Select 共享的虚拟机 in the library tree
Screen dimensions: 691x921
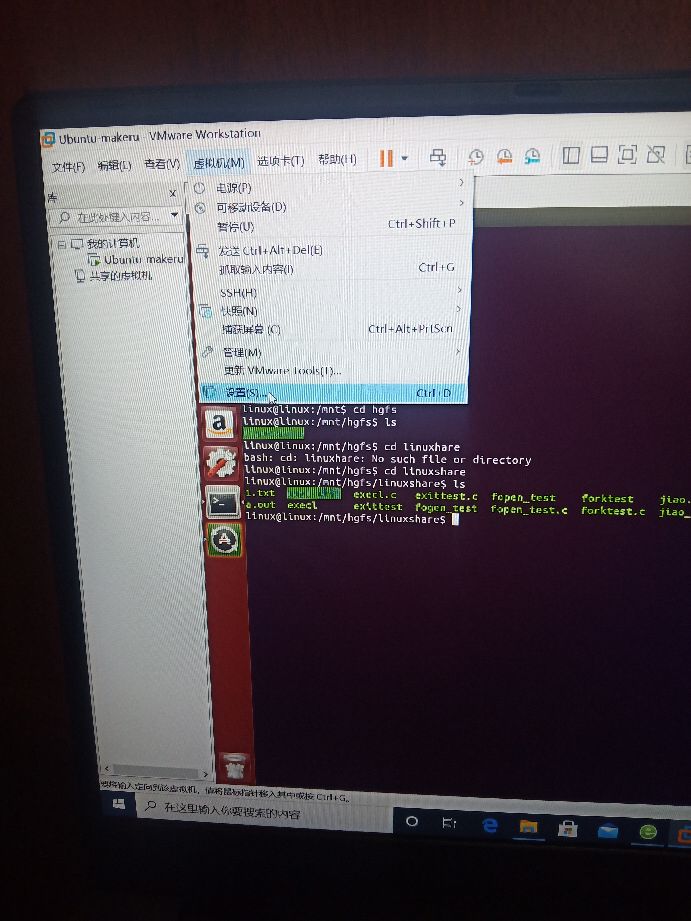(120, 275)
